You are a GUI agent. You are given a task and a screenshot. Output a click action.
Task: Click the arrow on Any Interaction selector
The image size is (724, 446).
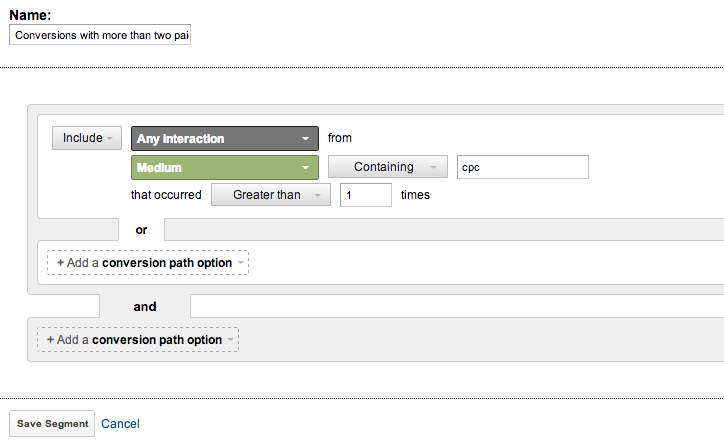coord(305,139)
